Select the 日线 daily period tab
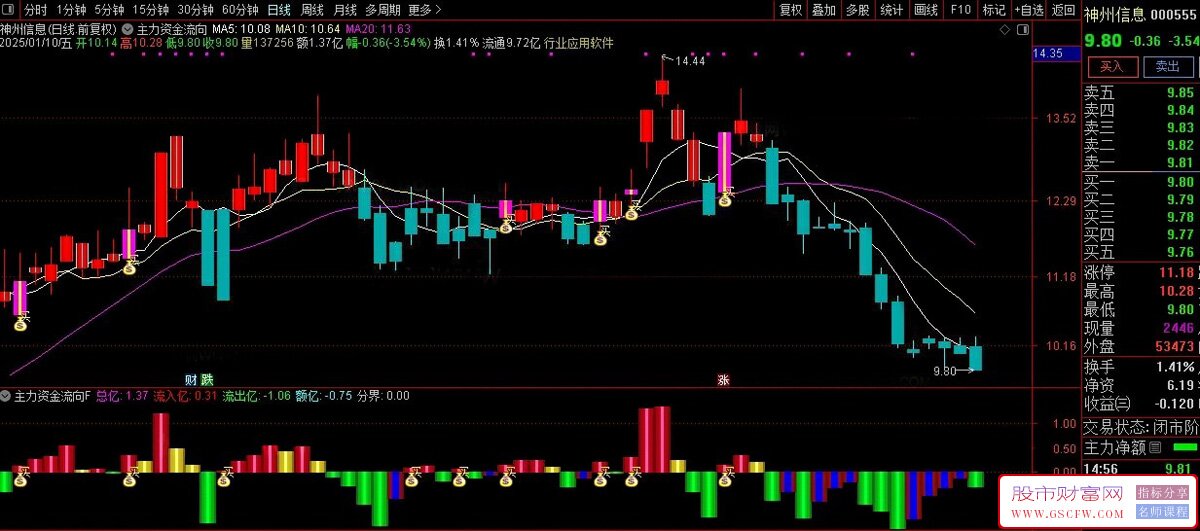Viewport: 1200px width, 531px height. tap(278, 10)
